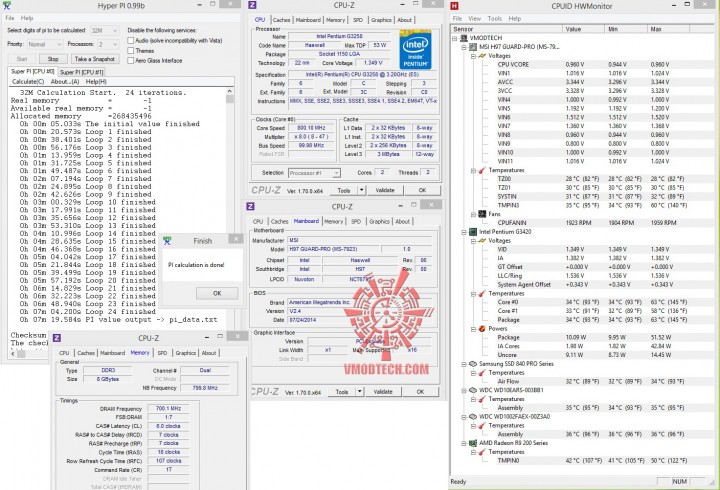Click the purple Z icon of the top CPU-Z window
Image resolution: width=720 pixels, height=490 pixels.
[x=252, y=5]
